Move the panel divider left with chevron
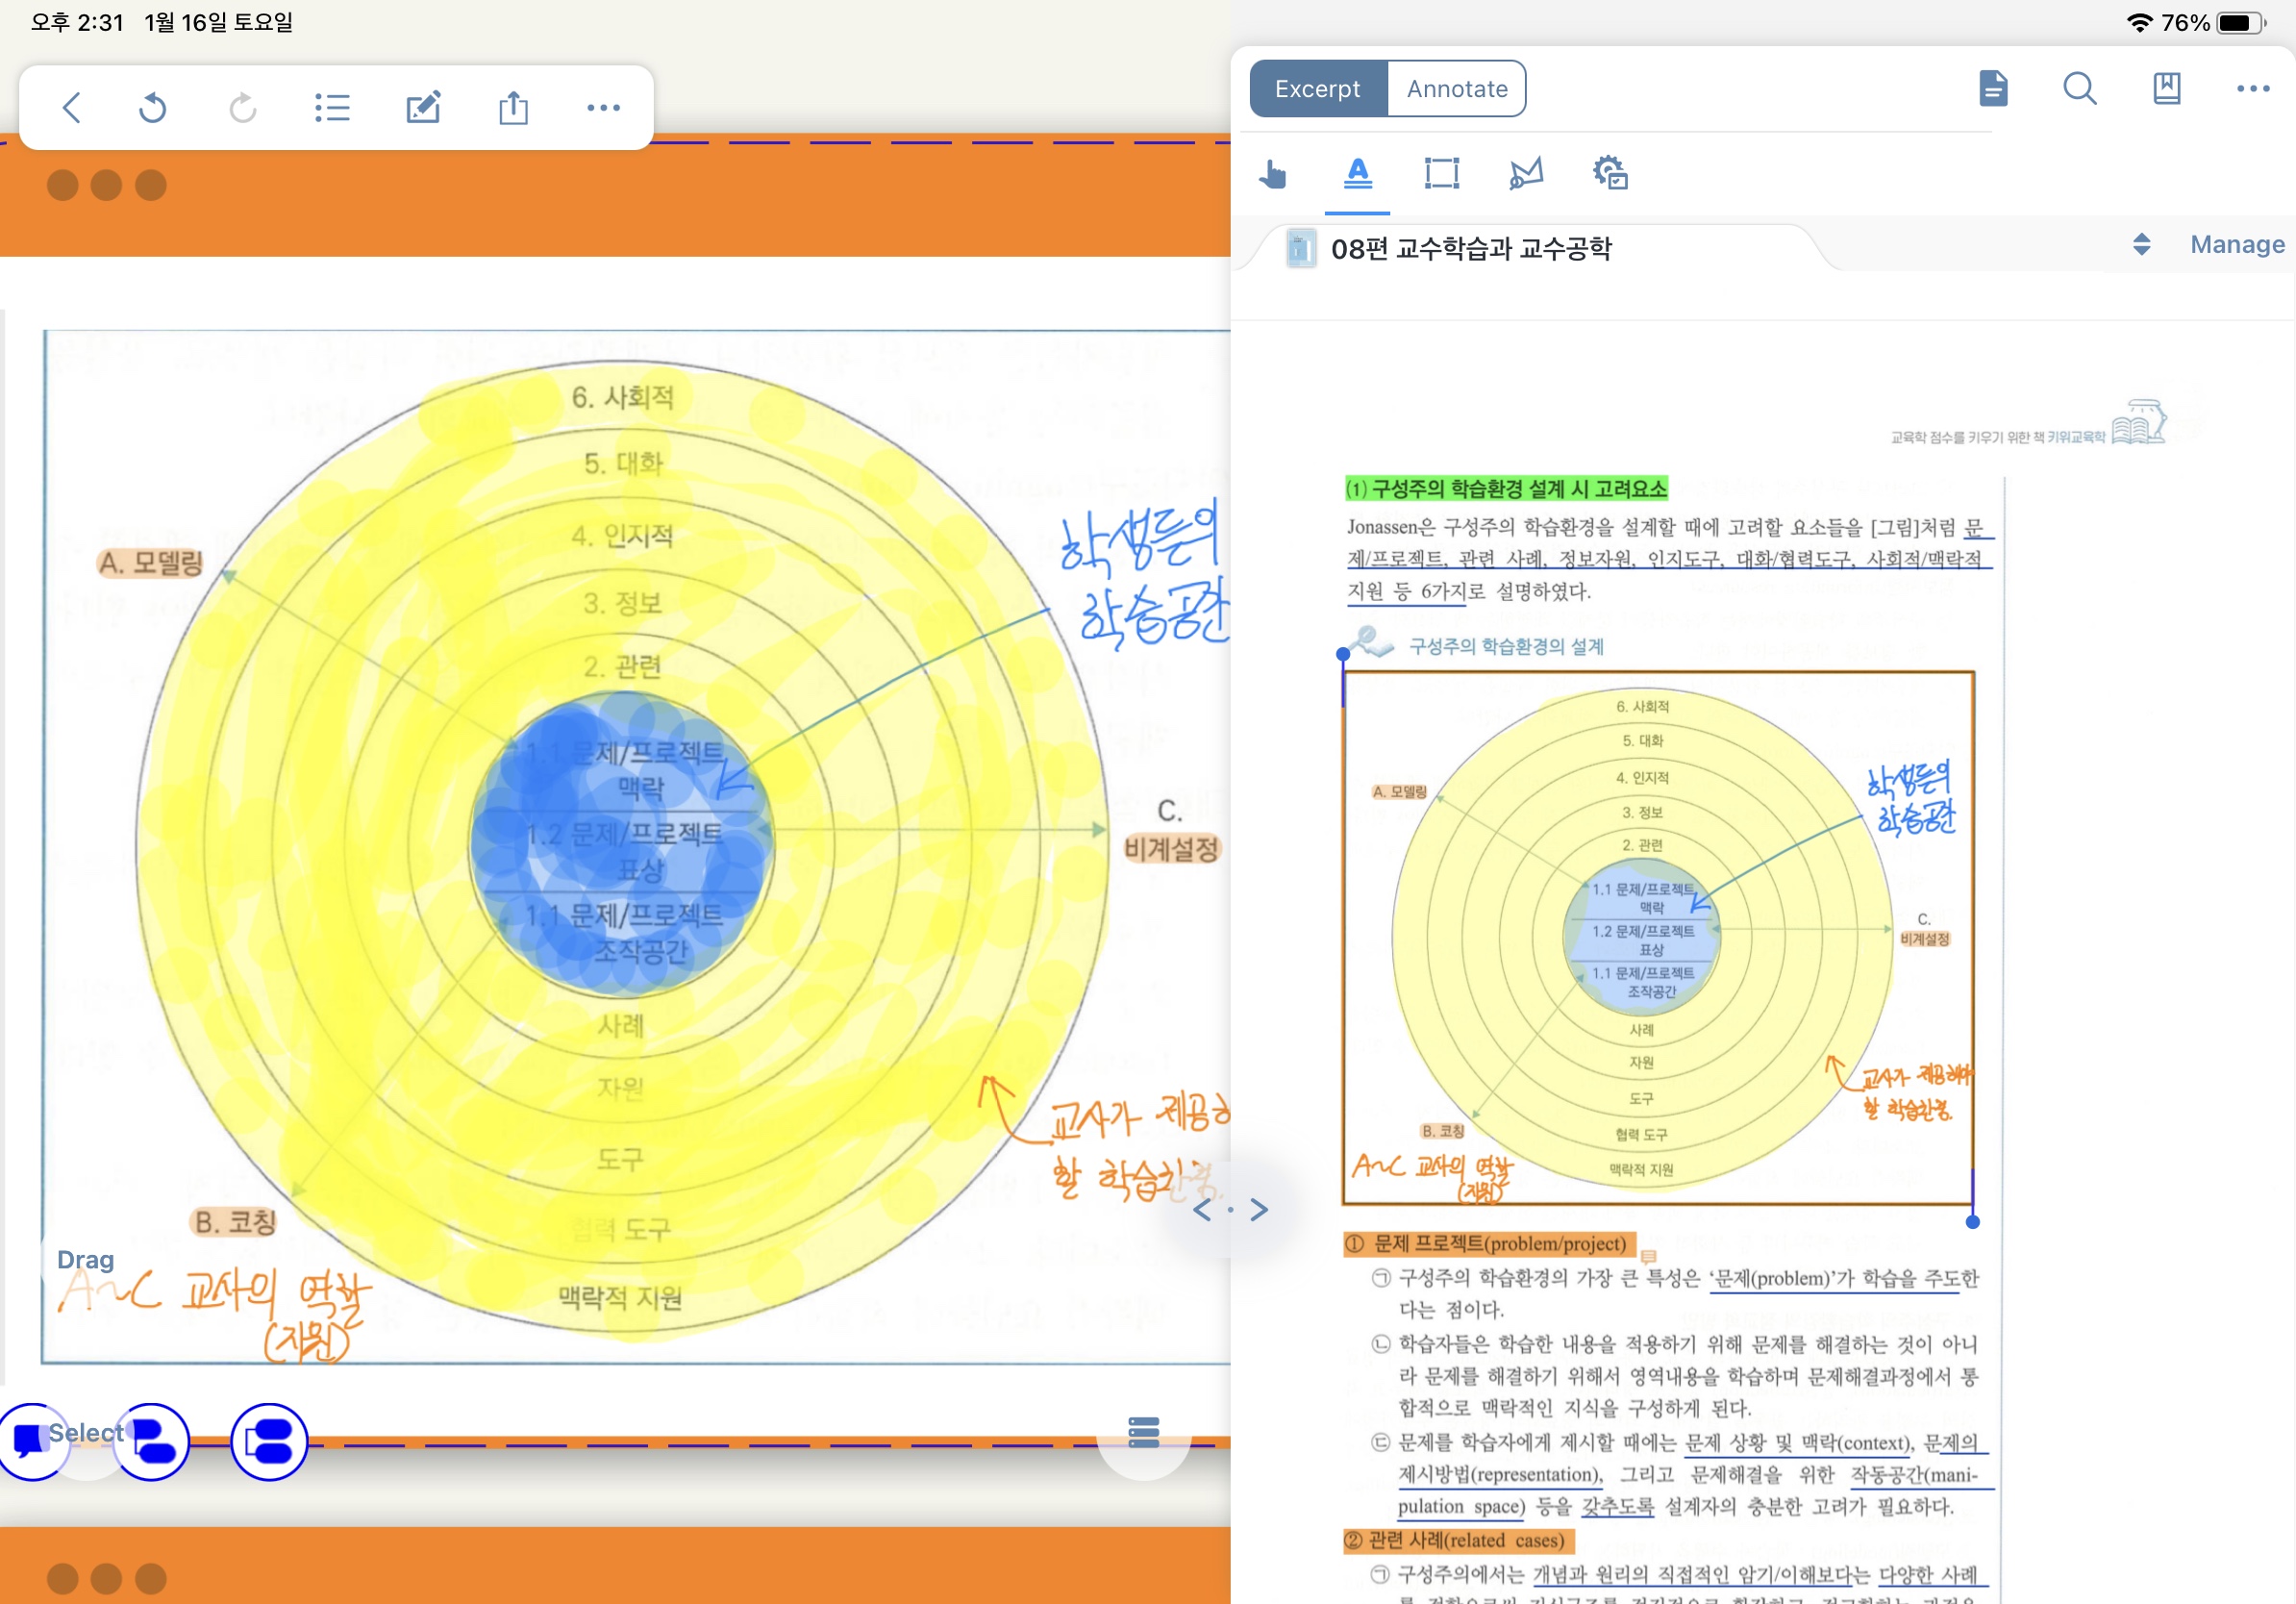 (x=1202, y=1210)
